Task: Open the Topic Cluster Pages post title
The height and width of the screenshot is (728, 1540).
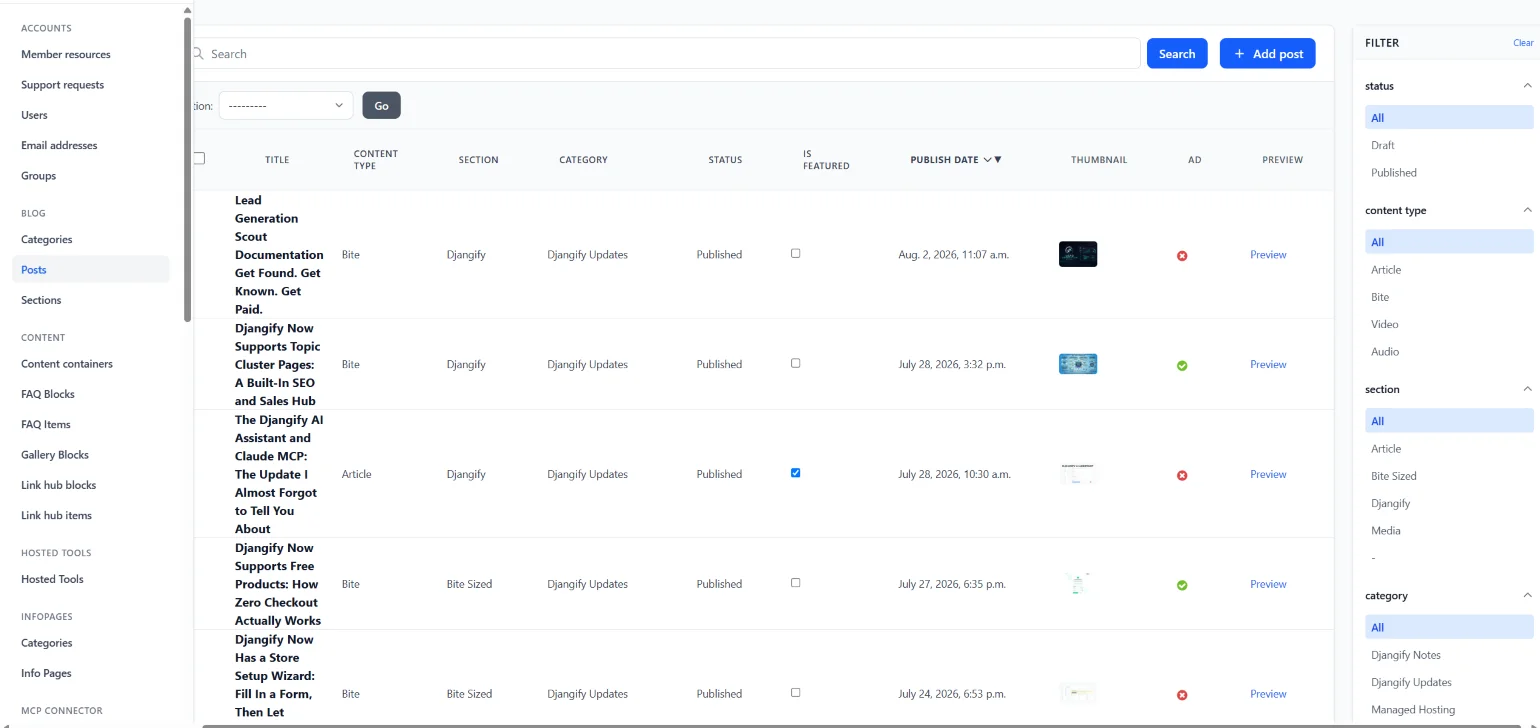Action: point(278,365)
